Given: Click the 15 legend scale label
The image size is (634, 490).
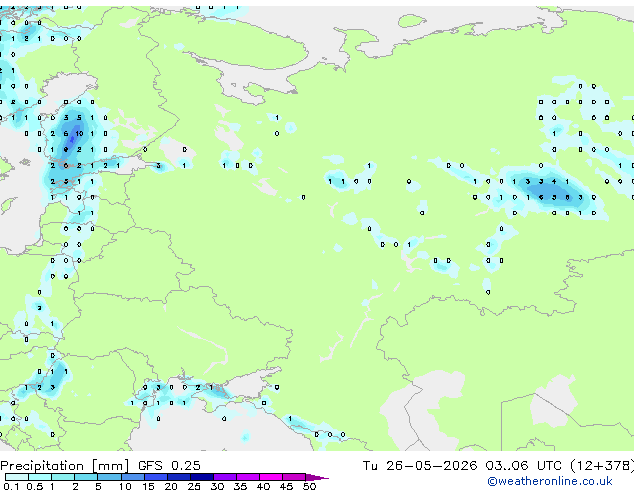Looking at the screenshot, I should click(x=148, y=486).
